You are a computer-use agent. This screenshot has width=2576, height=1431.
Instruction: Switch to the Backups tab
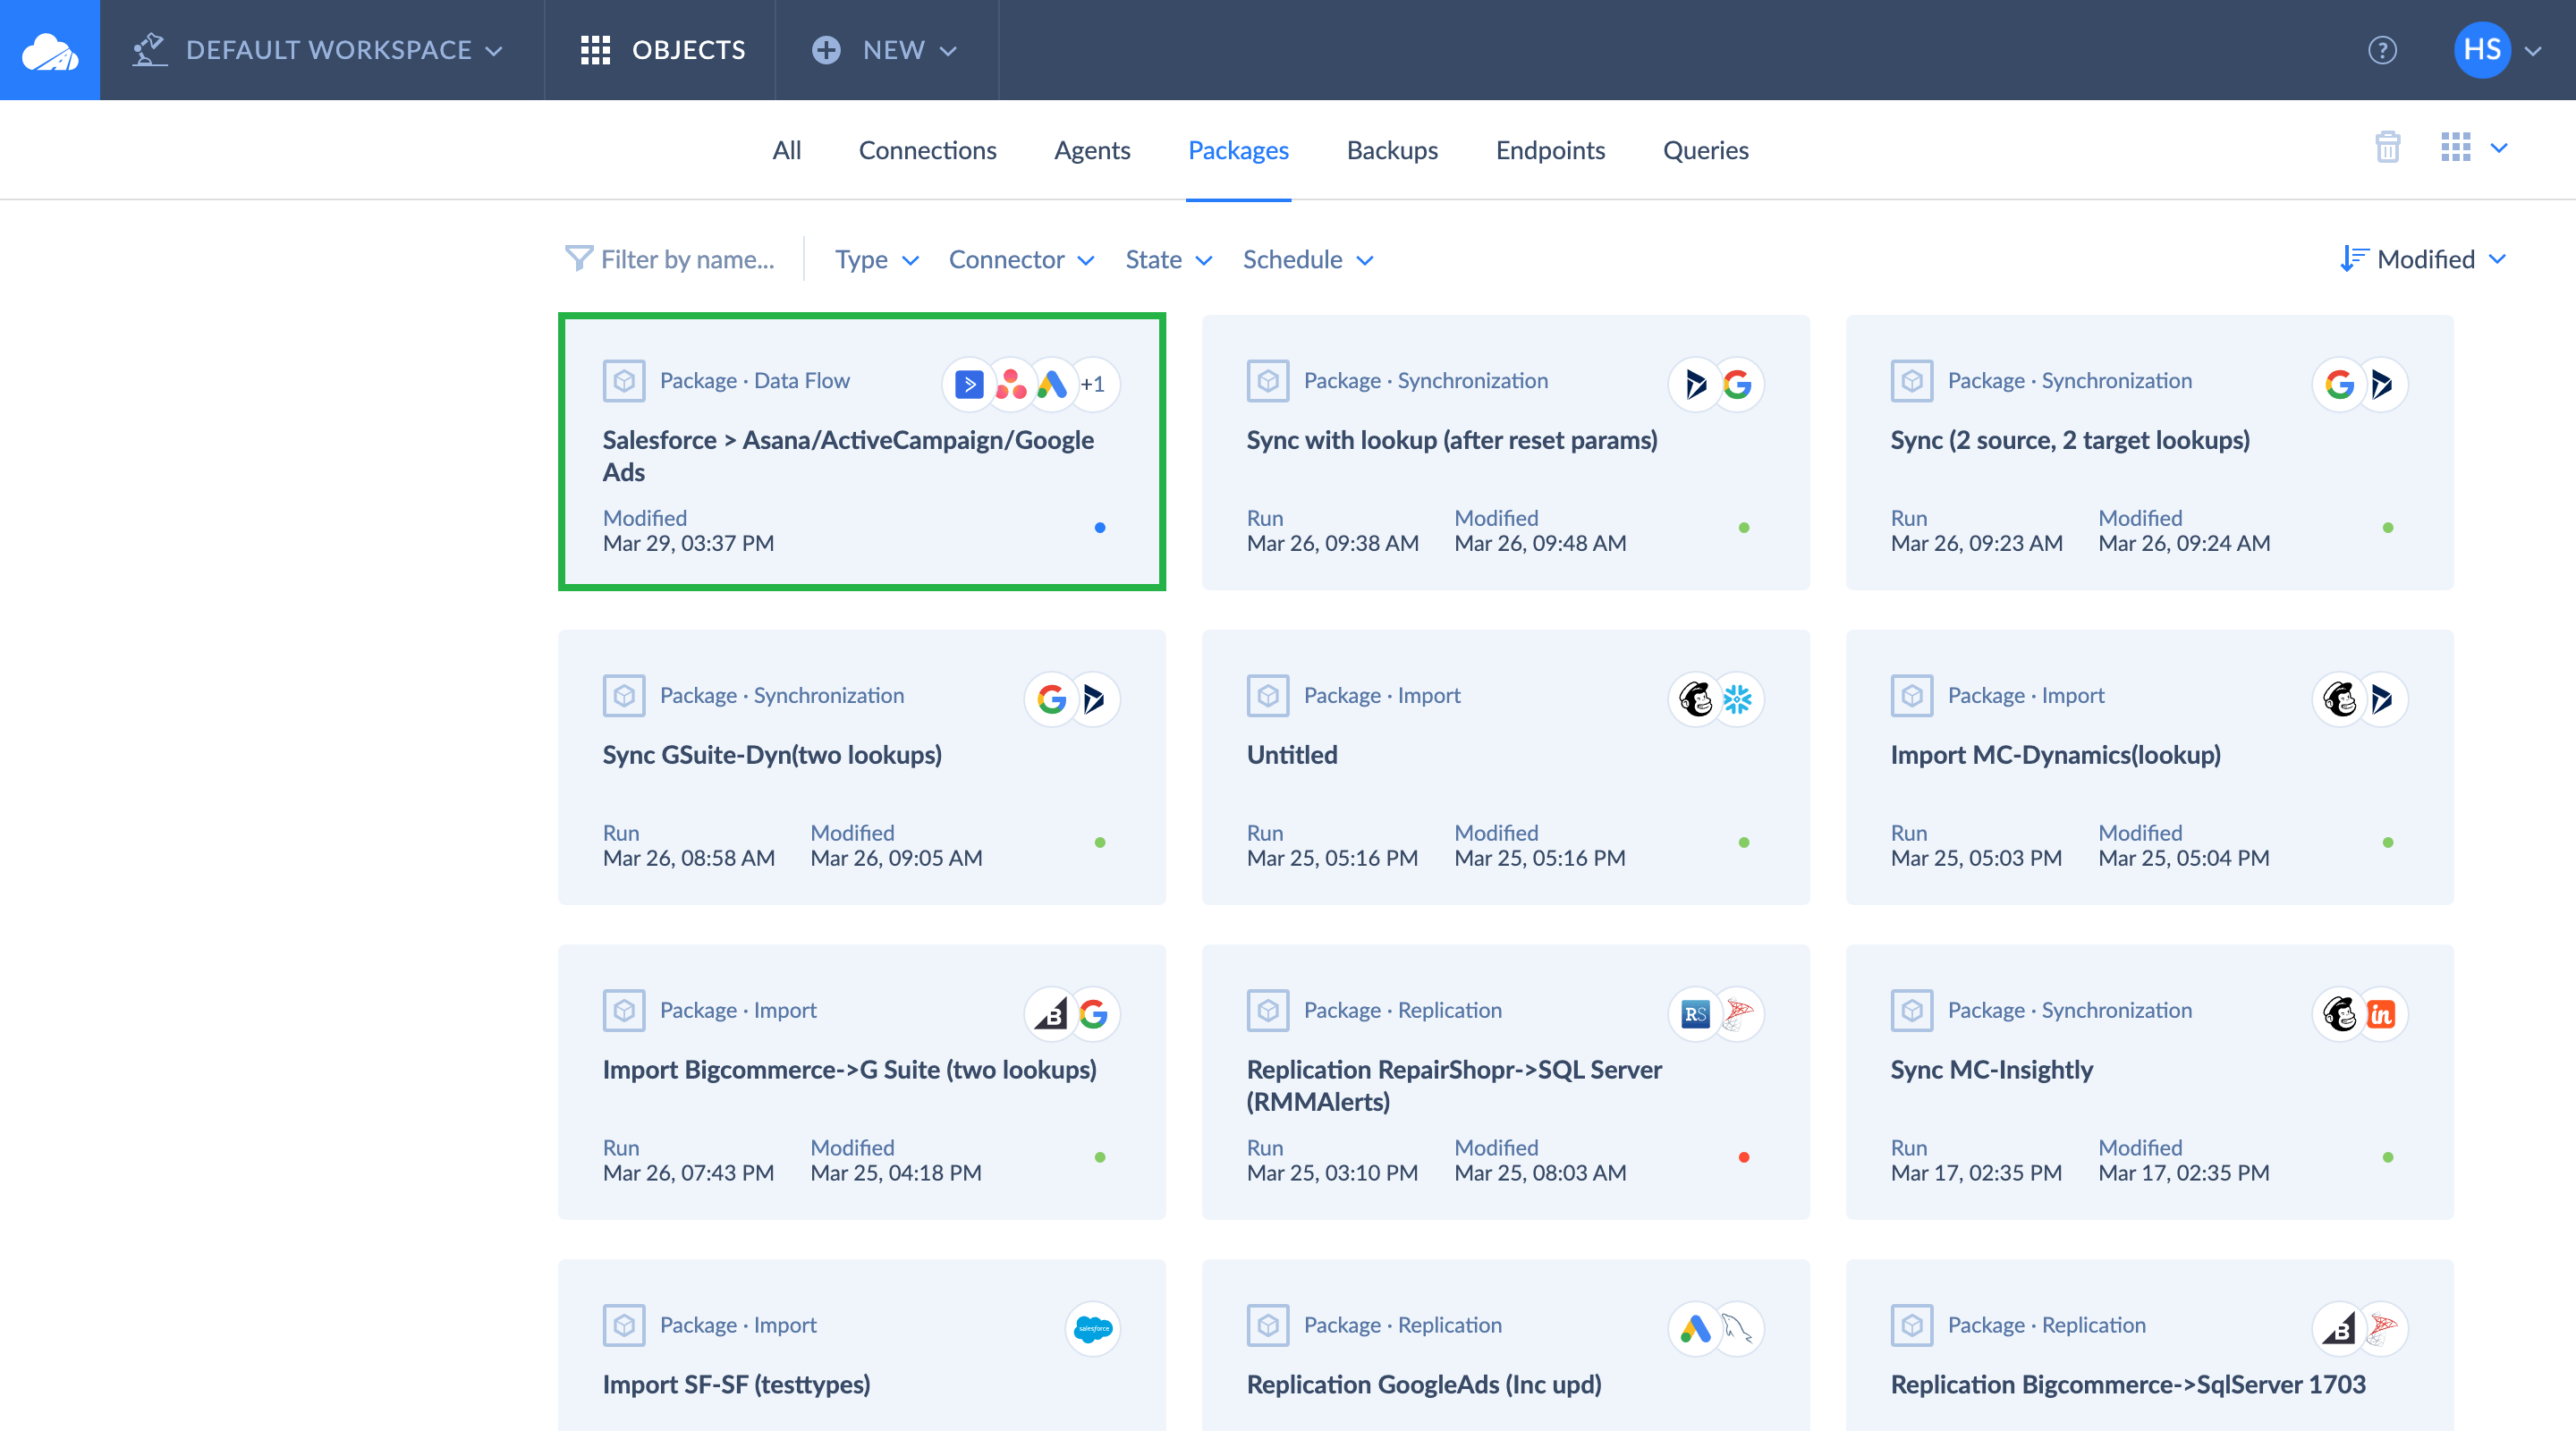(x=1392, y=150)
